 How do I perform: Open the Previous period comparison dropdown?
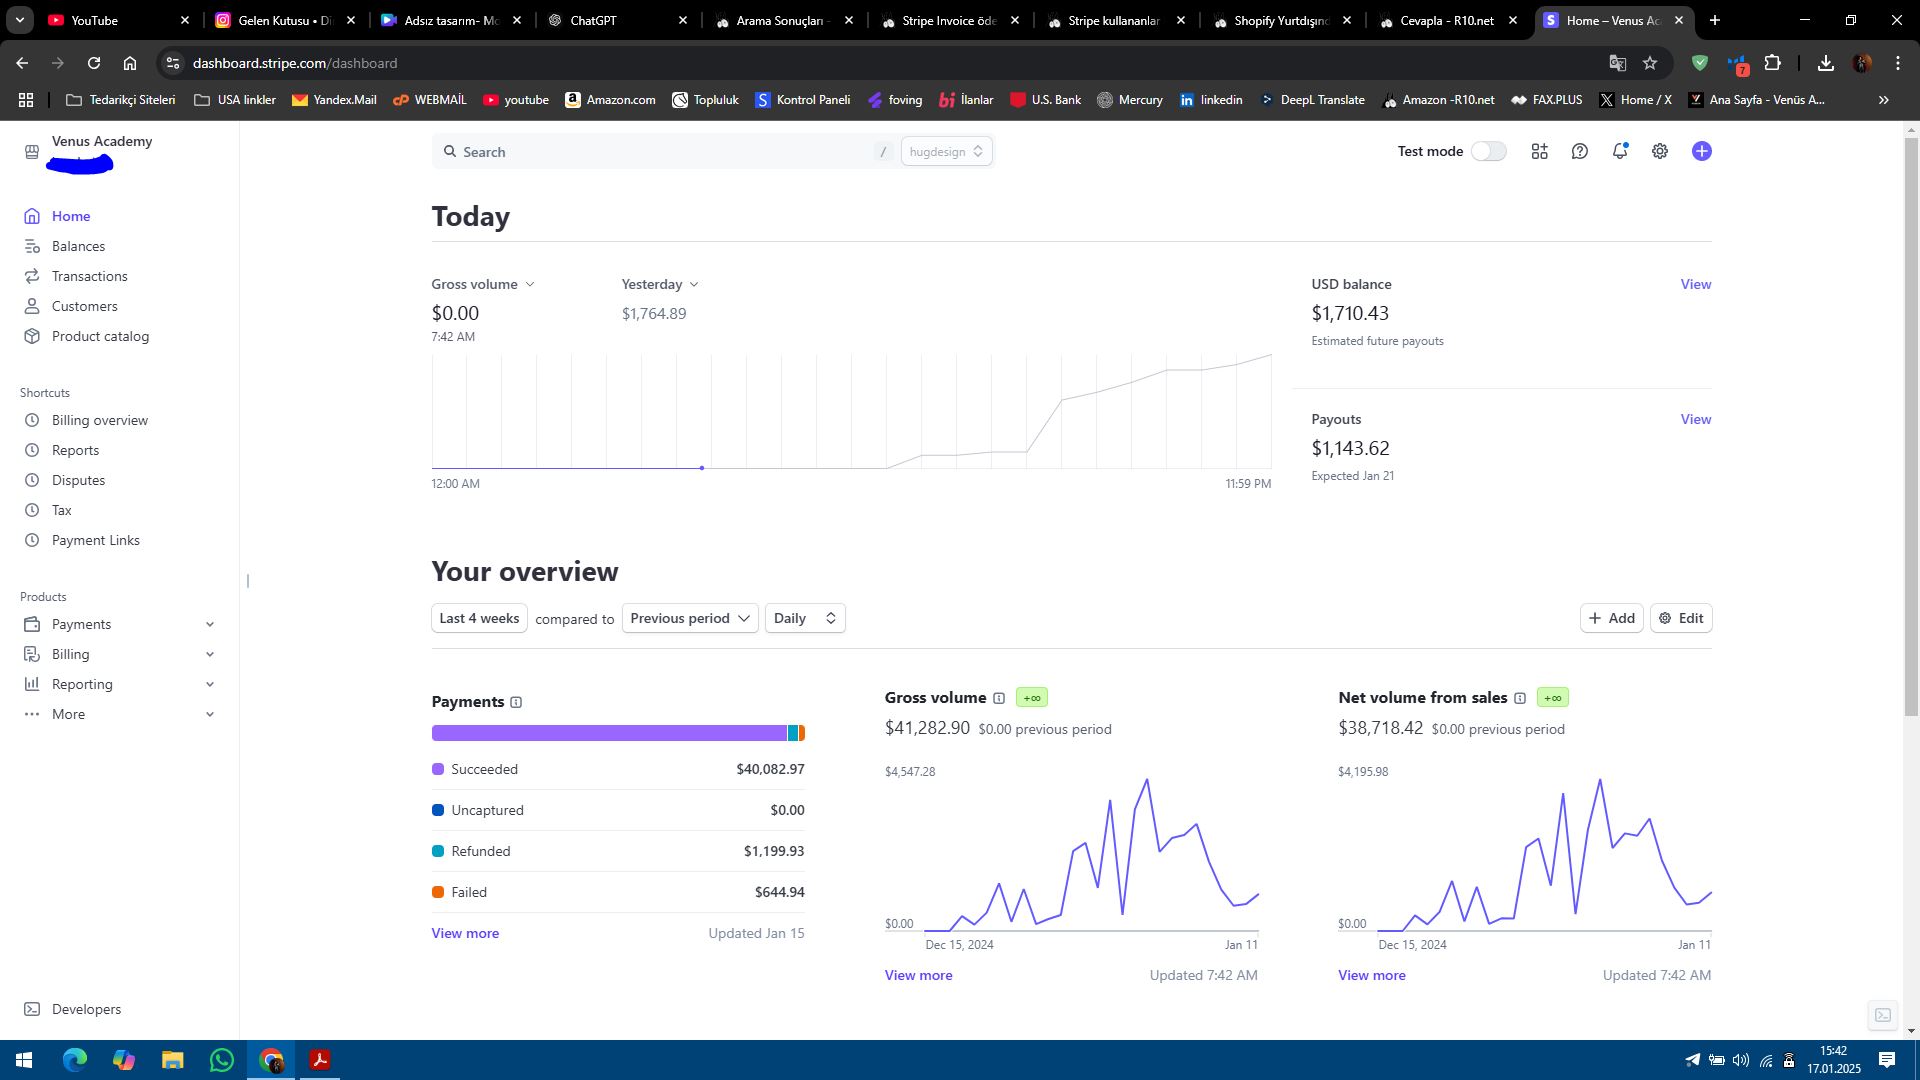click(x=690, y=618)
